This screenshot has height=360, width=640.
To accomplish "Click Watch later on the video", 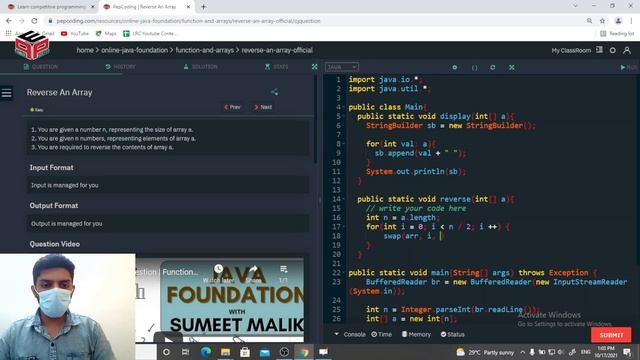I will pyautogui.click(x=218, y=273).
